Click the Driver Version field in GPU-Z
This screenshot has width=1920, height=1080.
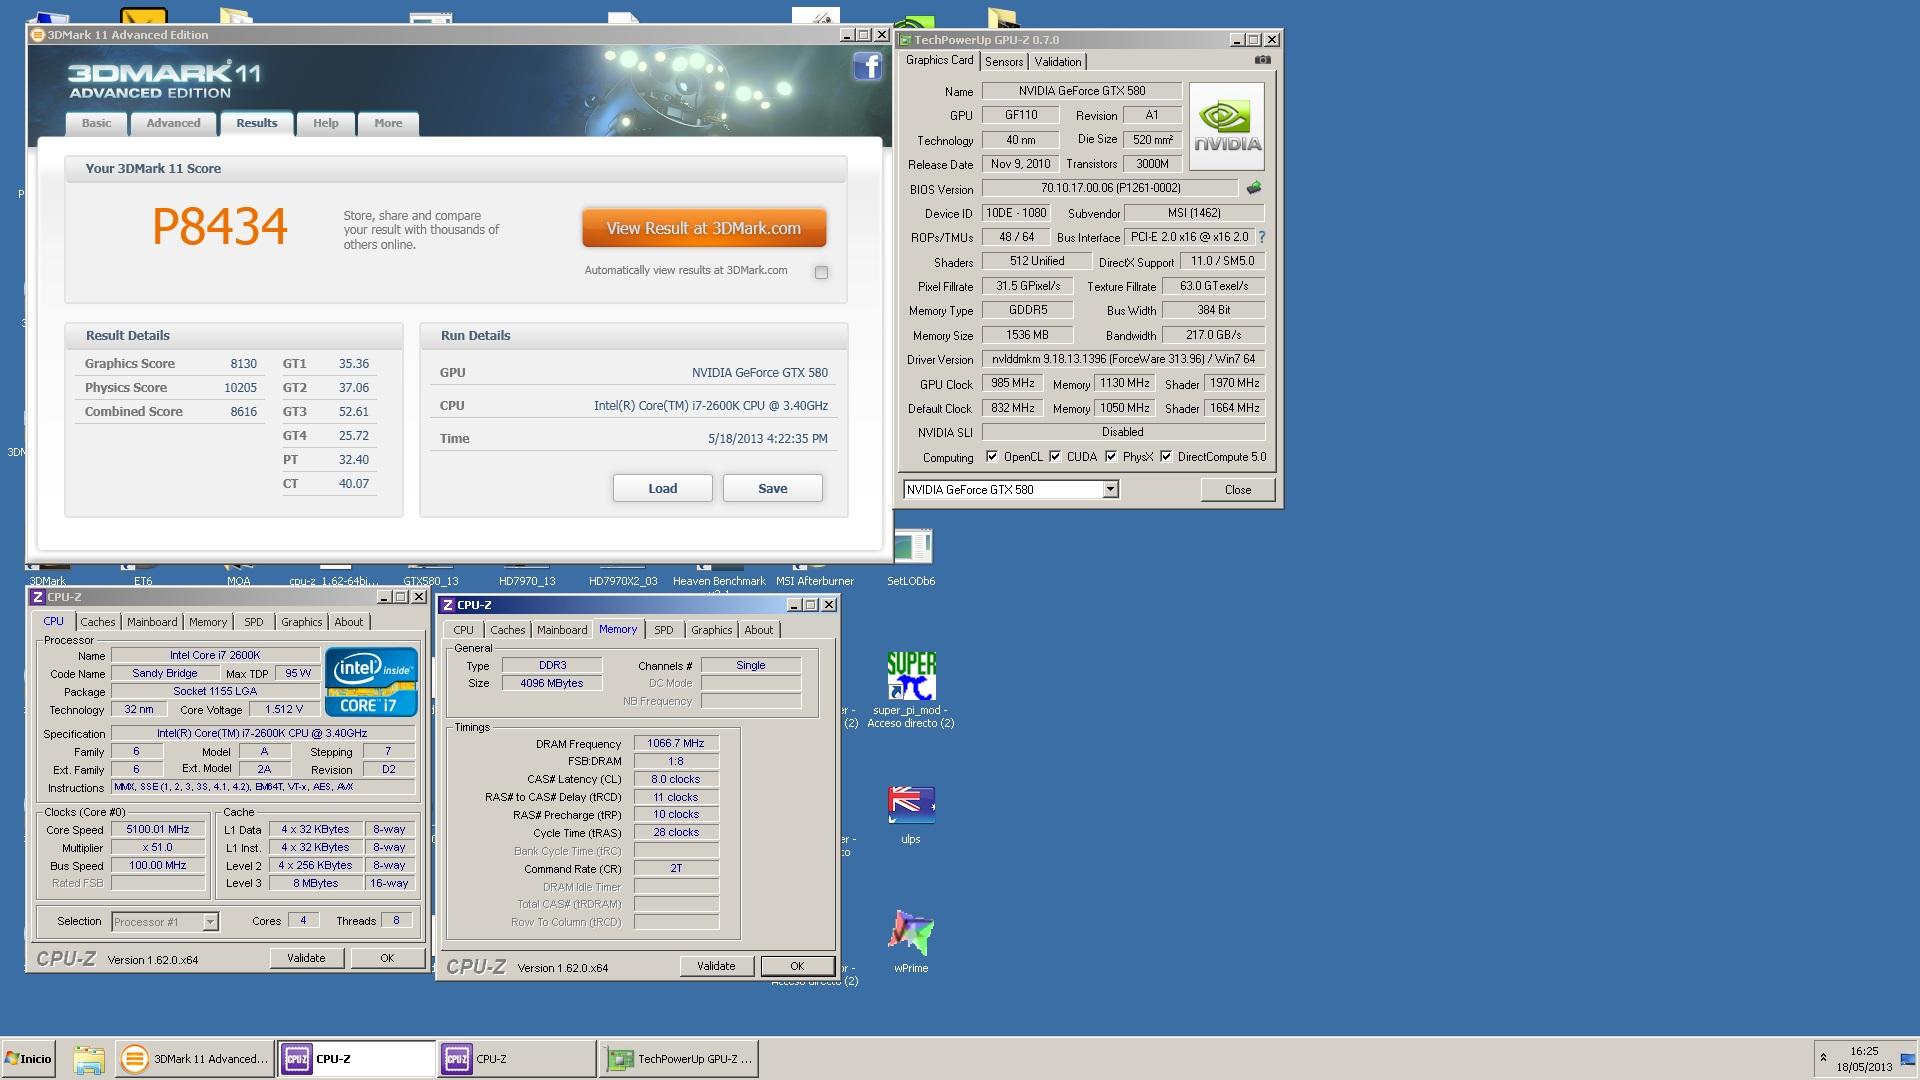1123,359
